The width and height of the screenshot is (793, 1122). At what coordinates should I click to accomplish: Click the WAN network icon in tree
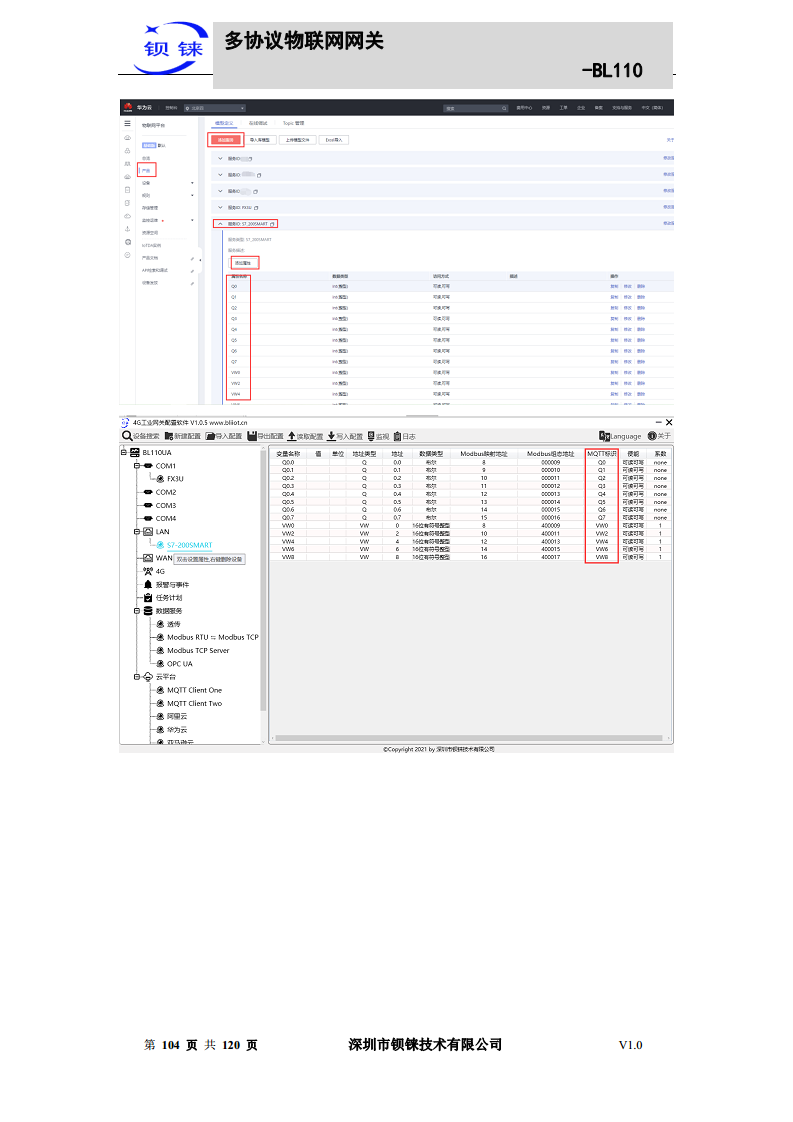[x=148, y=558]
